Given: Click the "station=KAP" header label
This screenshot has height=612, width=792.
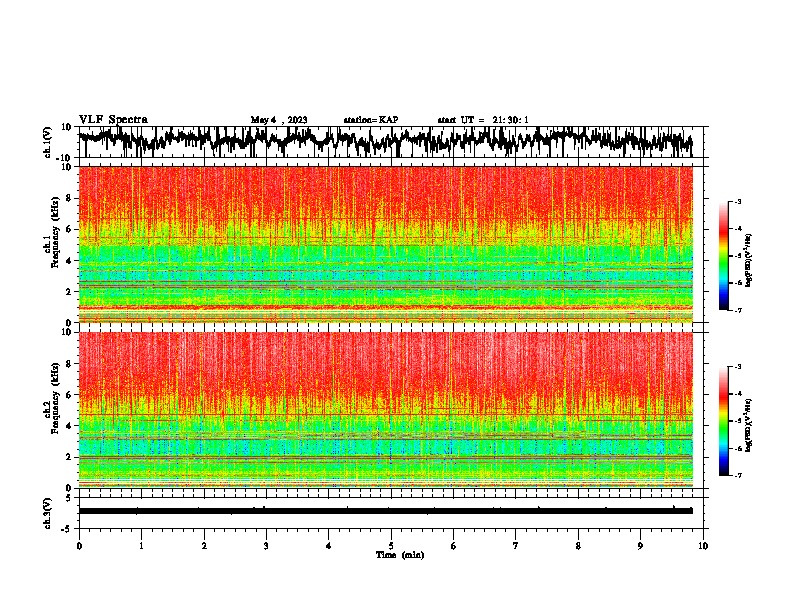Looking at the screenshot, I should tap(371, 120).
